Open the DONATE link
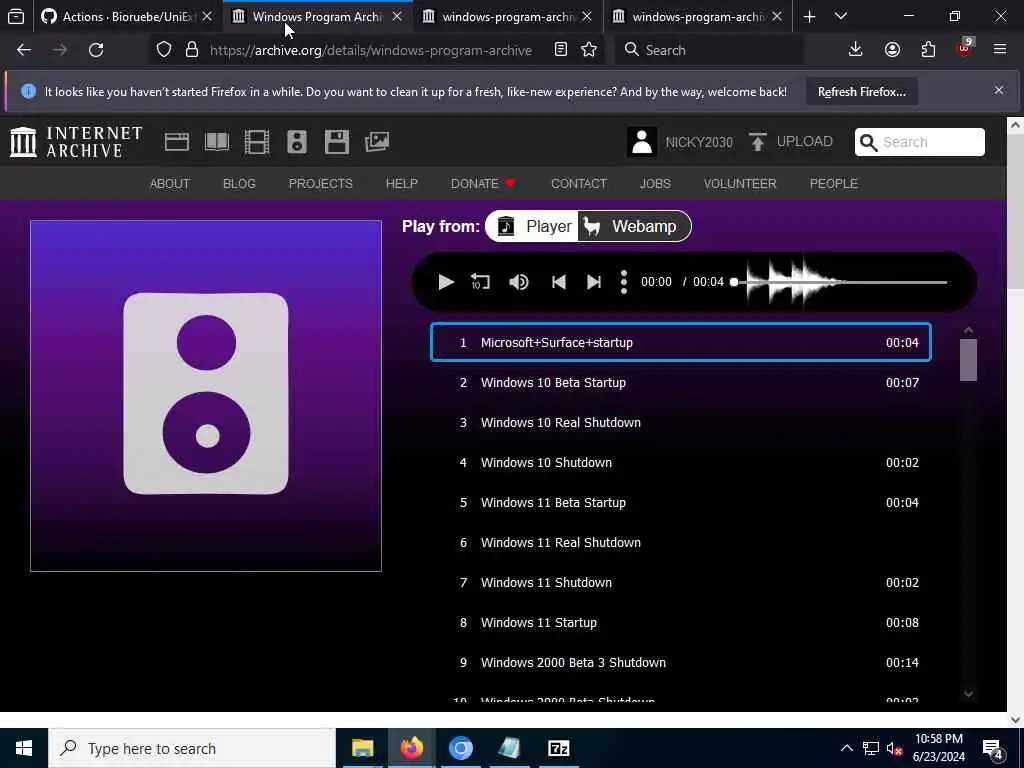 483,184
